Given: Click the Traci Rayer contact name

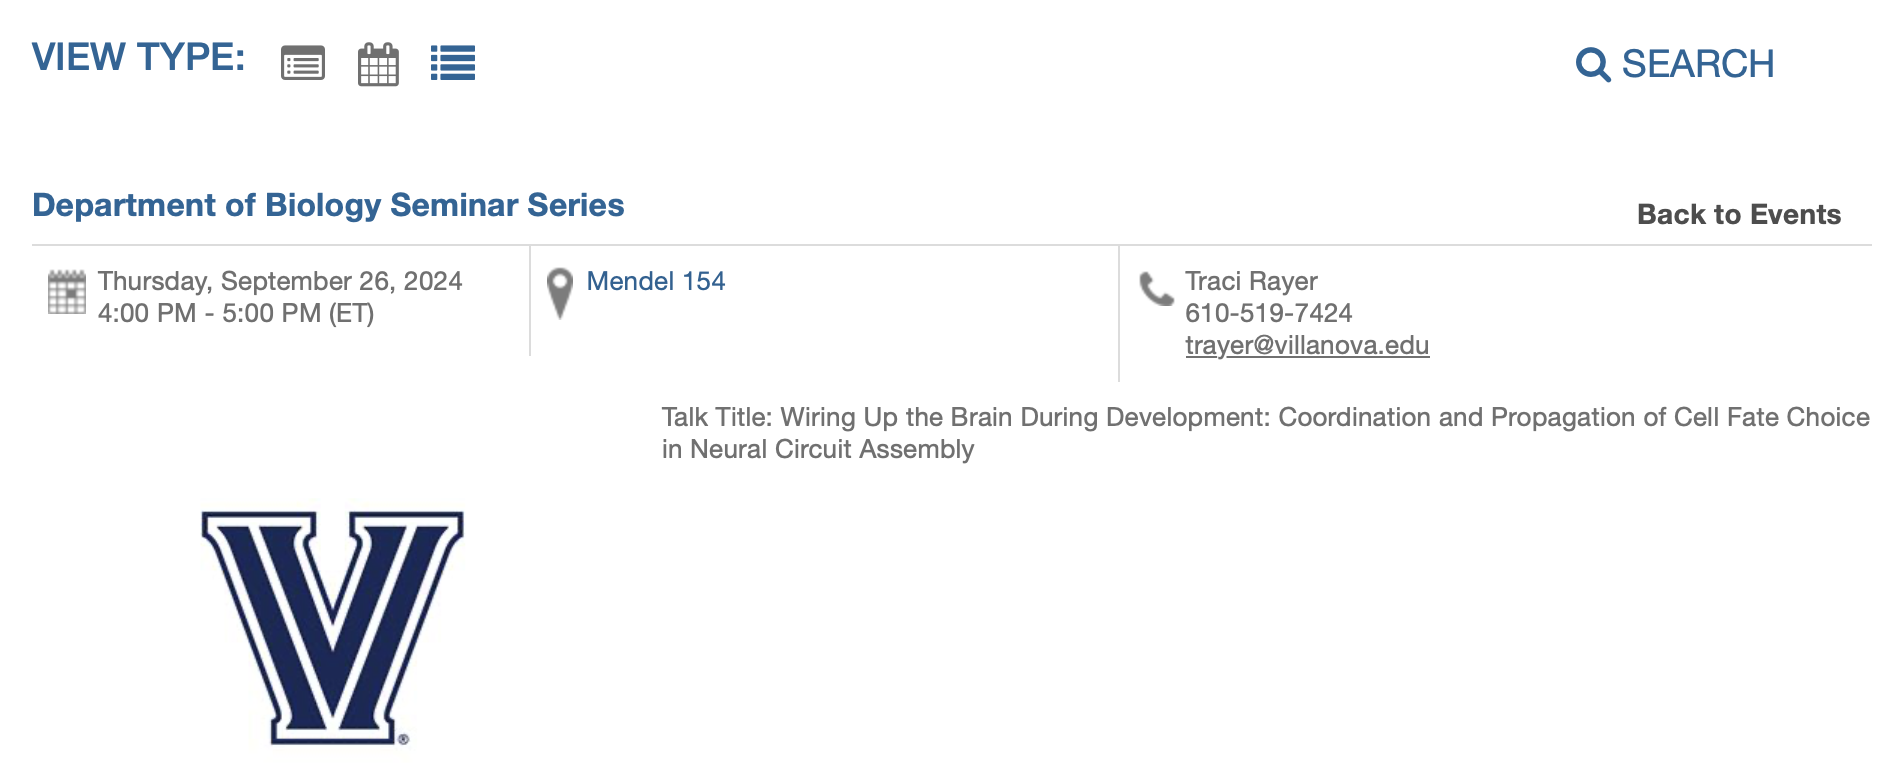Looking at the screenshot, I should pyautogui.click(x=1251, y=281).
